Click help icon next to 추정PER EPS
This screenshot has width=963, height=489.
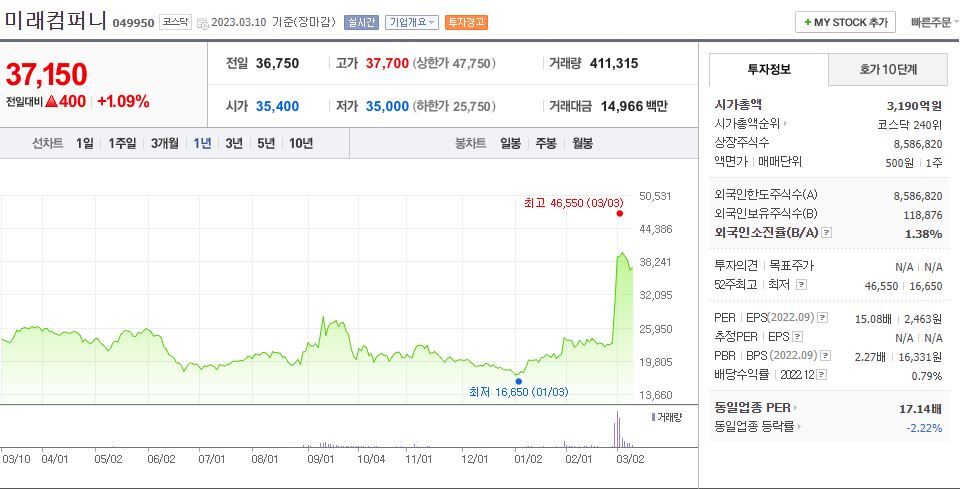(797, 337)
